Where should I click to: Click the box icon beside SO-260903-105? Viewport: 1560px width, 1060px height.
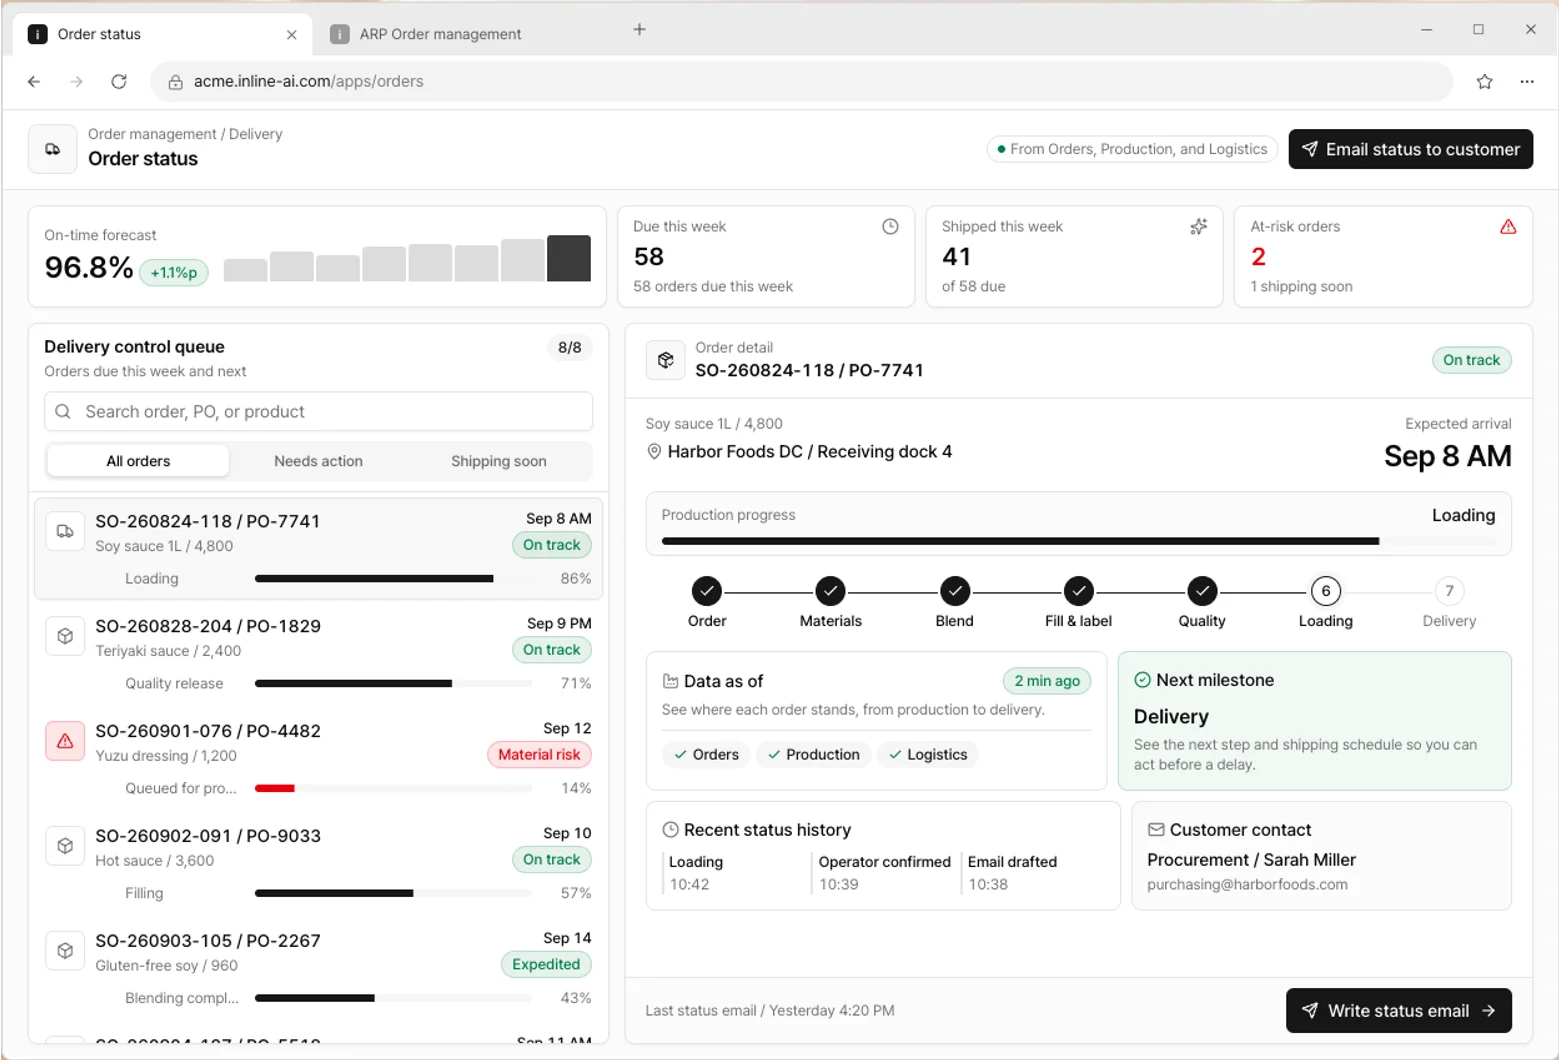[x=65, y=951]
